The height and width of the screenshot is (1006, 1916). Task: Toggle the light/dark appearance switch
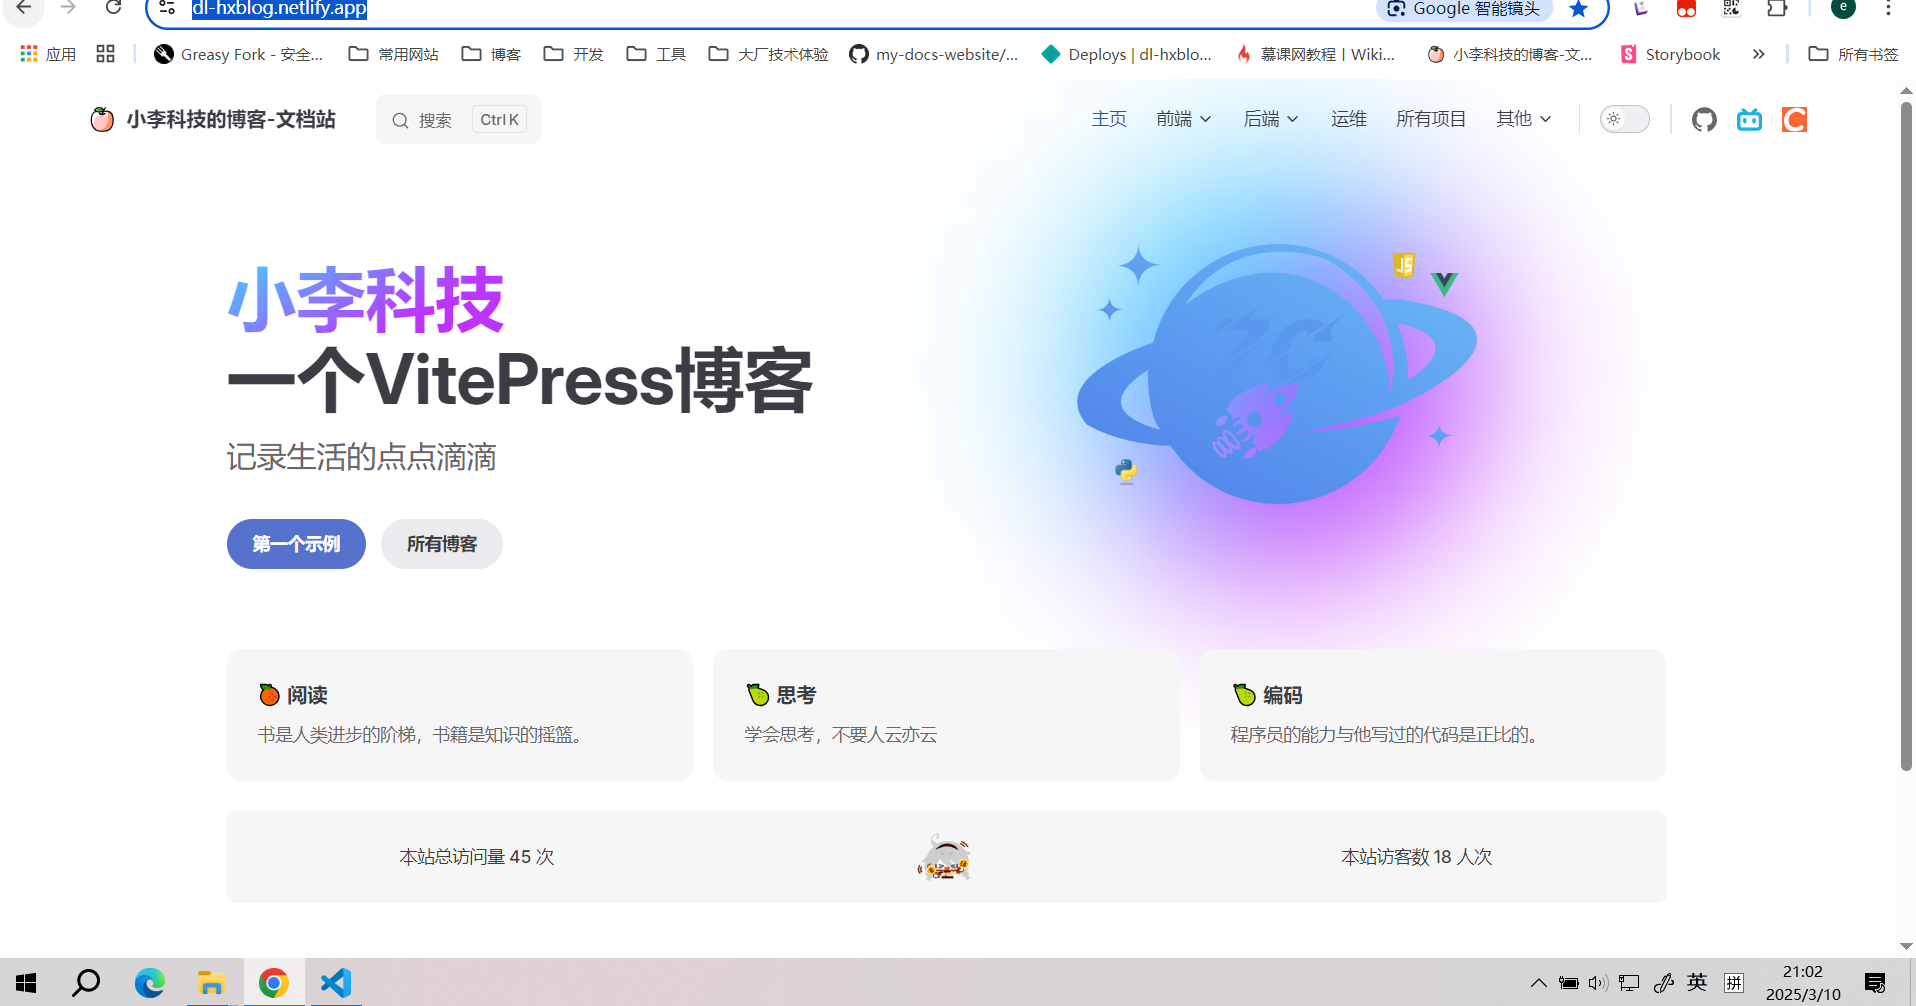1624,119
